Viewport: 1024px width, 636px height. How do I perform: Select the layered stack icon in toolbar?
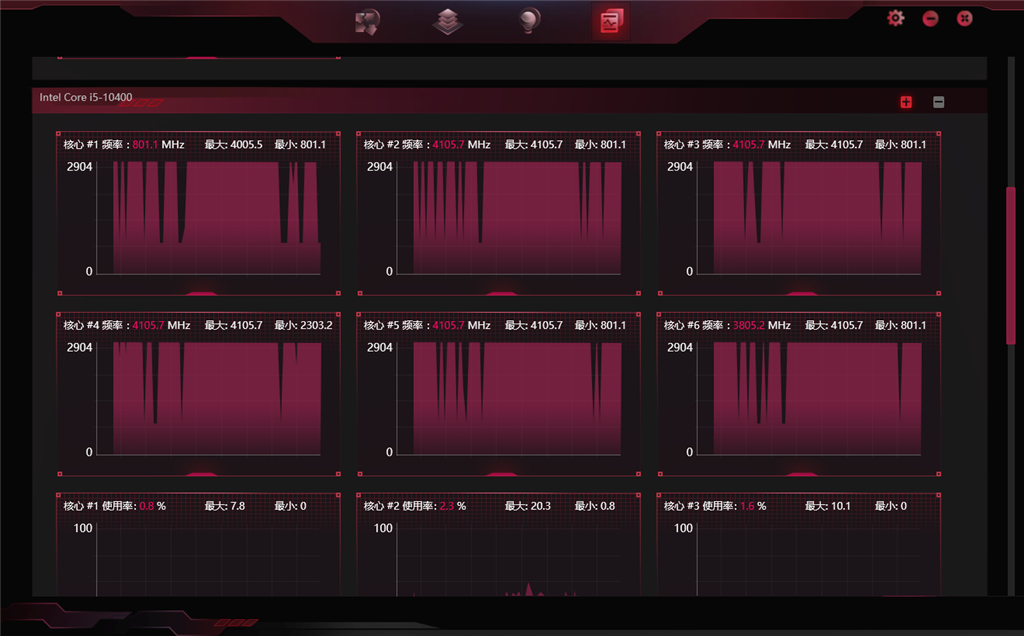click(x=447, y=21)
